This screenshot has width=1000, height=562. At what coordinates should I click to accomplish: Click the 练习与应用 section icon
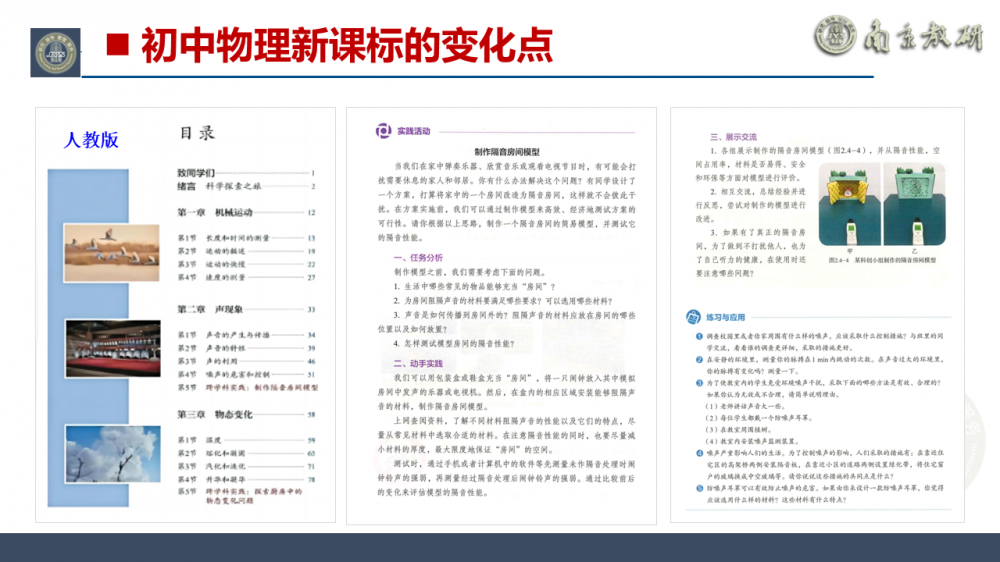click(x=691, y=317)
